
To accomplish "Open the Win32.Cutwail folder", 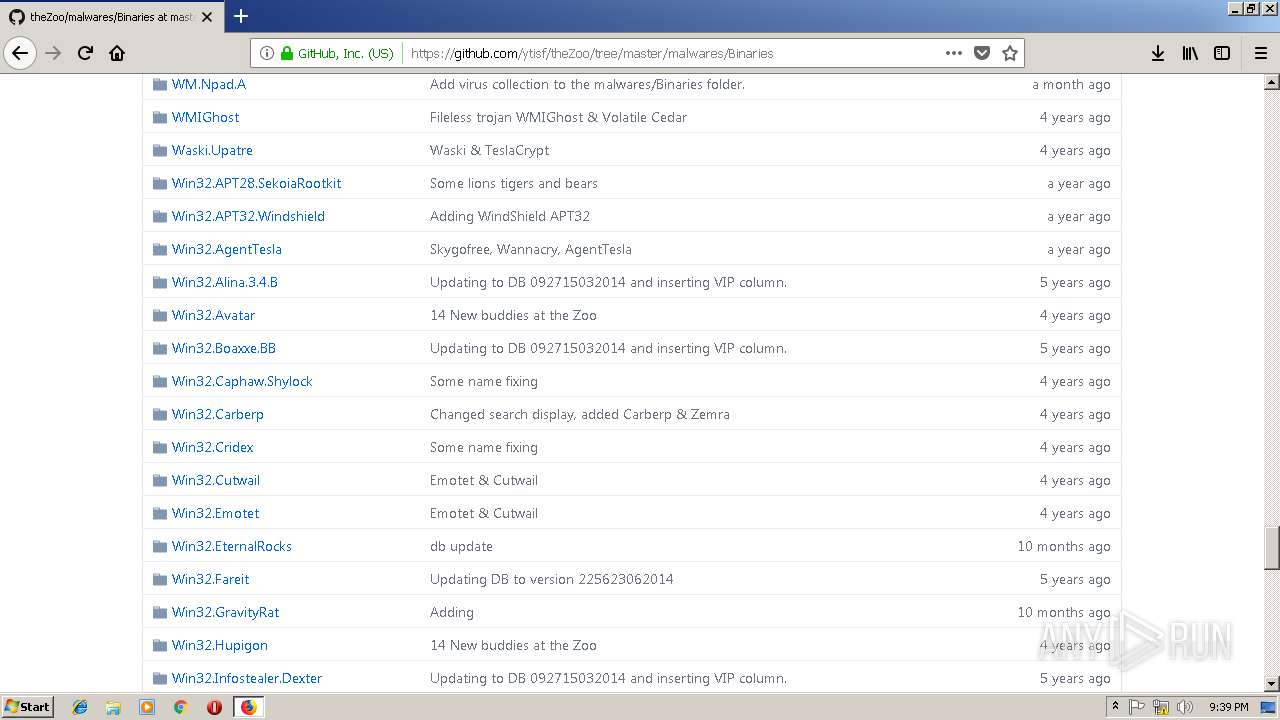I will [215, 480].
